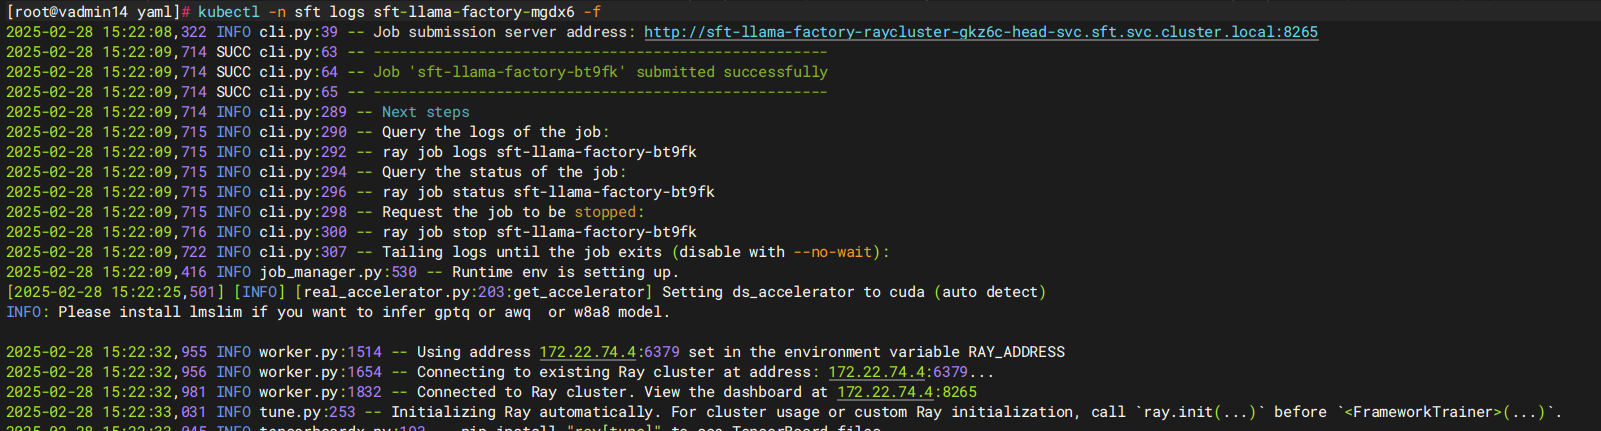1601x431 pixels.
Task: Click '[2025-02-28 15:22:25,501]' timestamp
Action: point(115,292)
